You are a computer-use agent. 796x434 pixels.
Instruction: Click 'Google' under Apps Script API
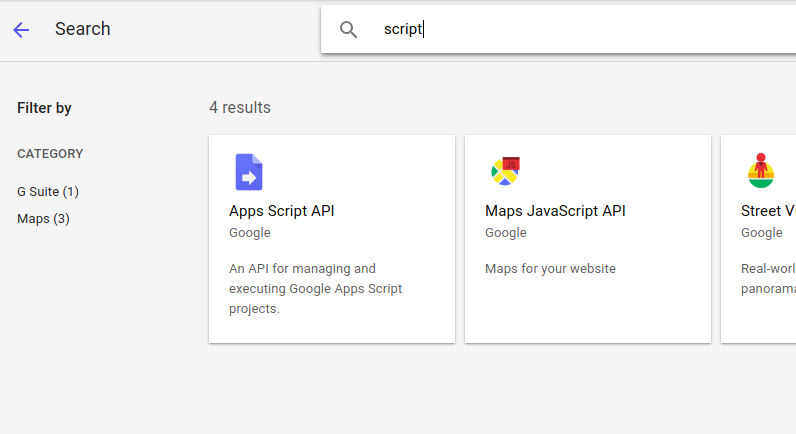click(250, 232)
